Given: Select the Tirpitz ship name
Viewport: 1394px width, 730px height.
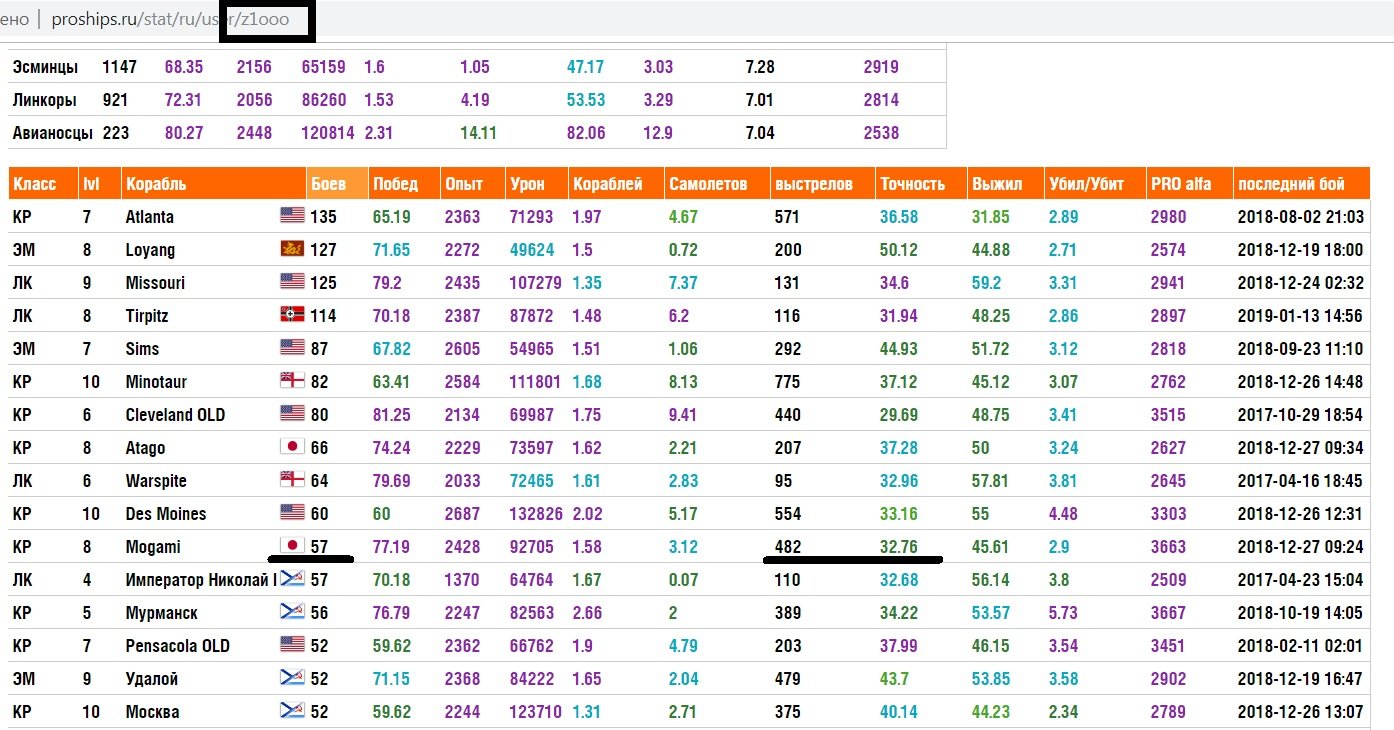Looking at the screenshot, I should (147, 316).
